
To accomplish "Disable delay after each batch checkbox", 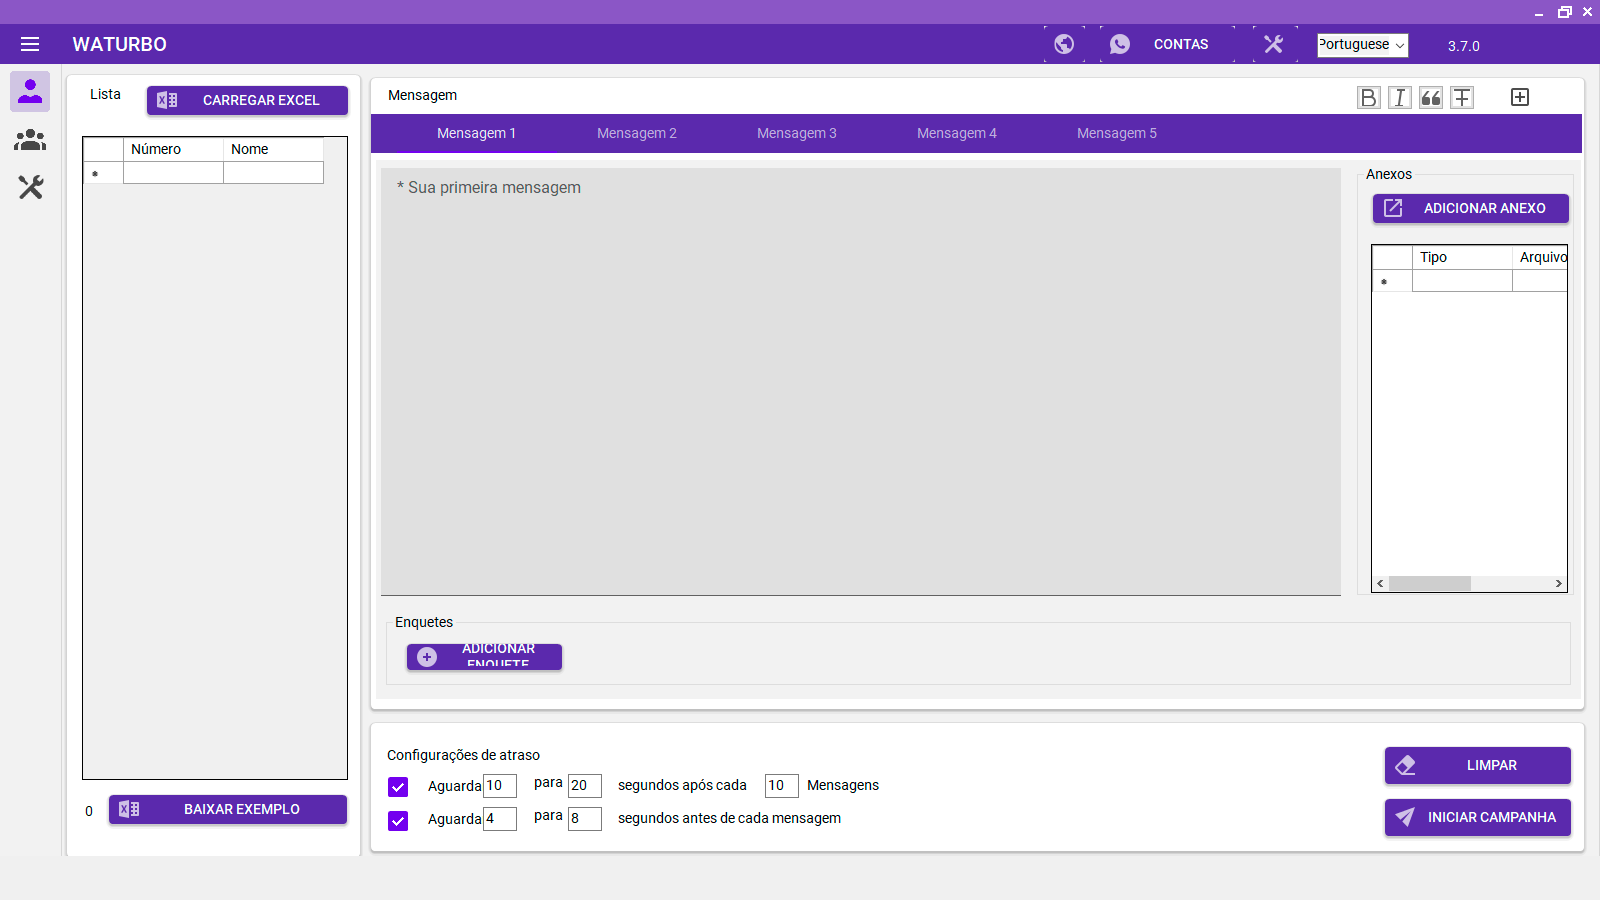I will point(398,787).
